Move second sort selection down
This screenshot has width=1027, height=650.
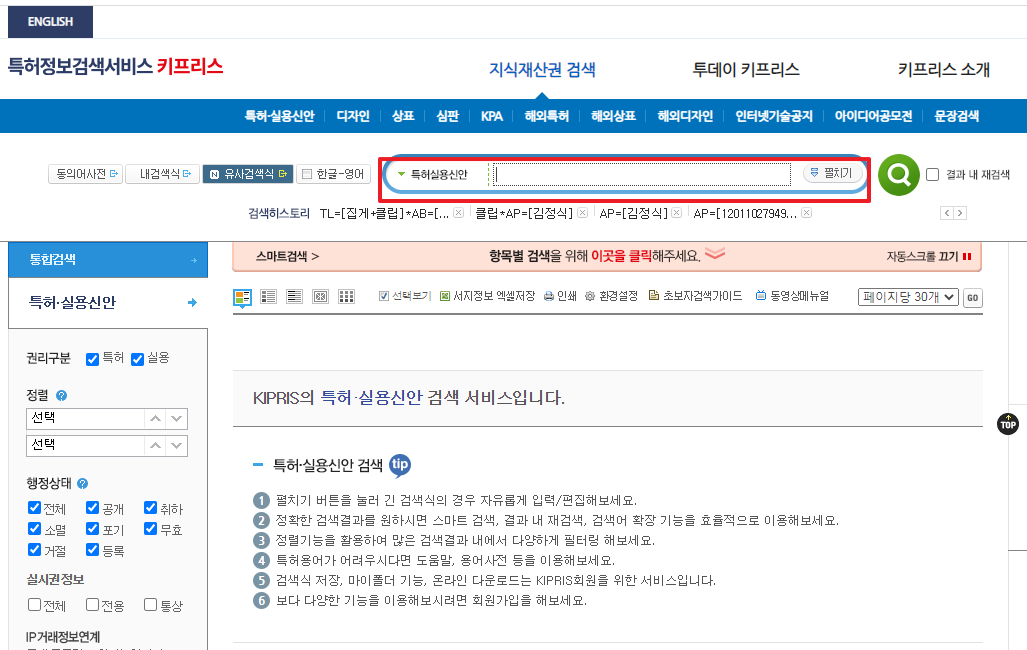[x=177, y=446]
